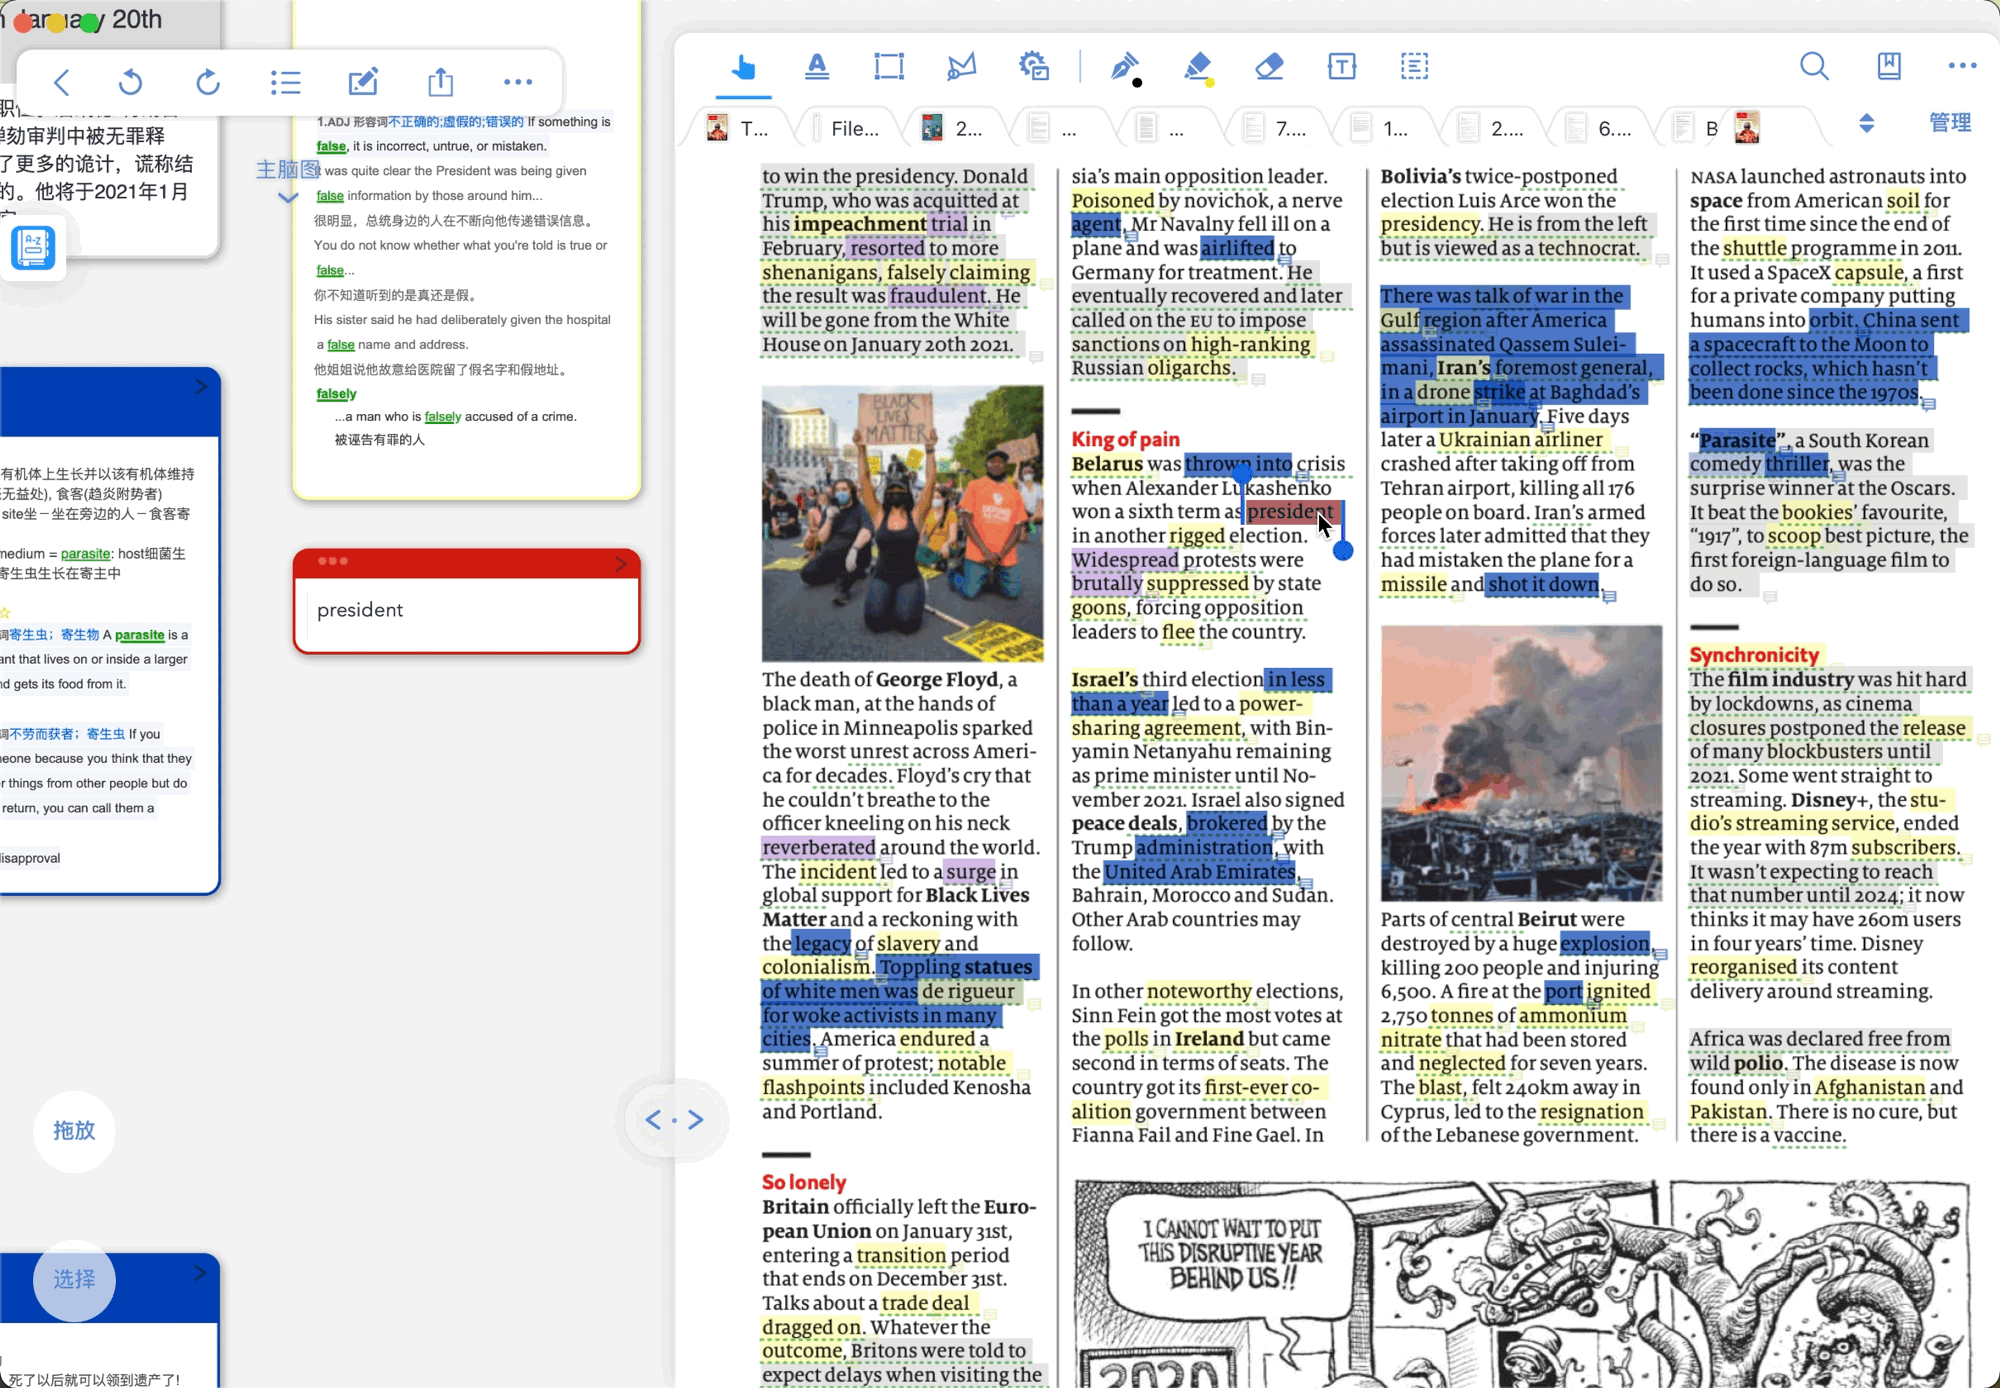
Task: Select the text highlight tool
Action: coord(817,67)
